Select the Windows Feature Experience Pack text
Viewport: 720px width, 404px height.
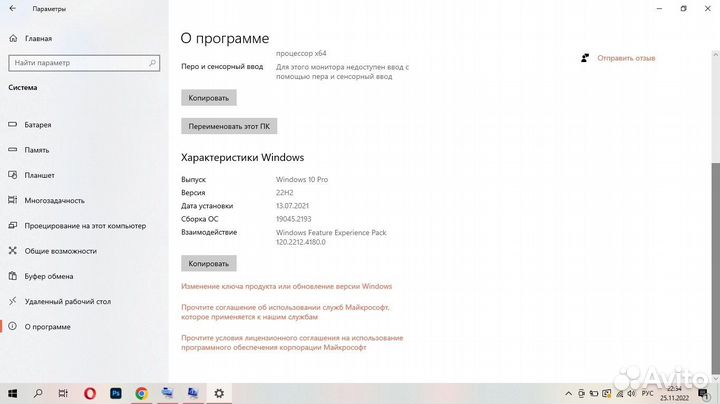pyautogui.click(x=331, y=233)
